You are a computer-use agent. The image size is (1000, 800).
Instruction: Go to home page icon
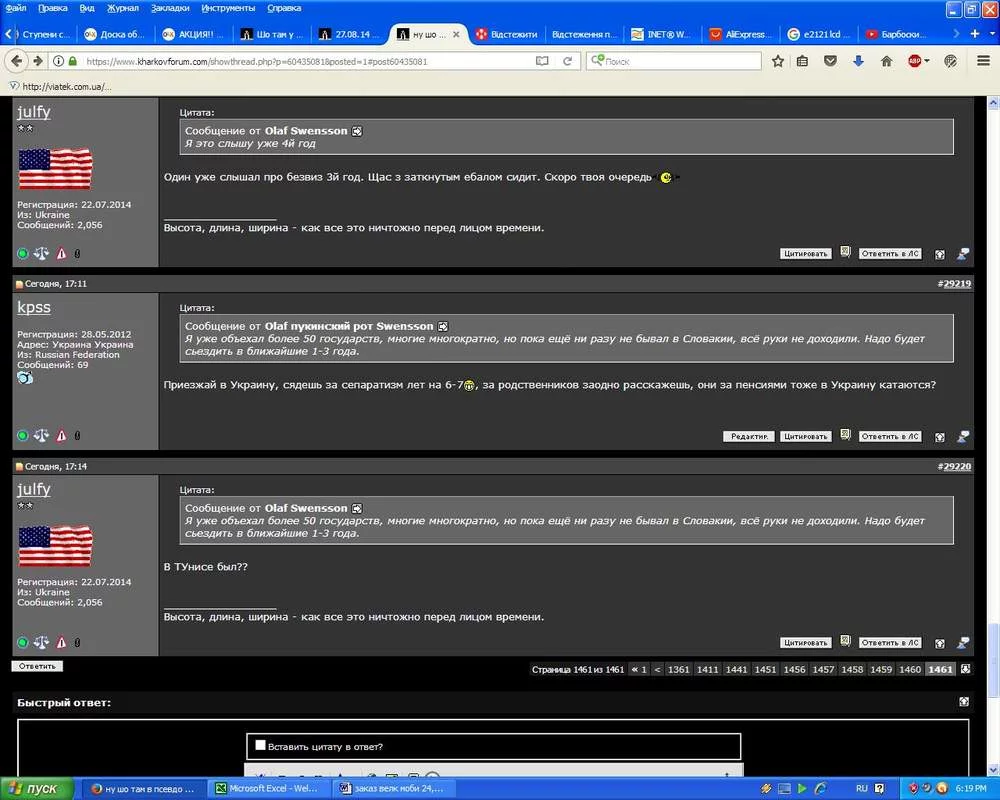tap(886, 61)
